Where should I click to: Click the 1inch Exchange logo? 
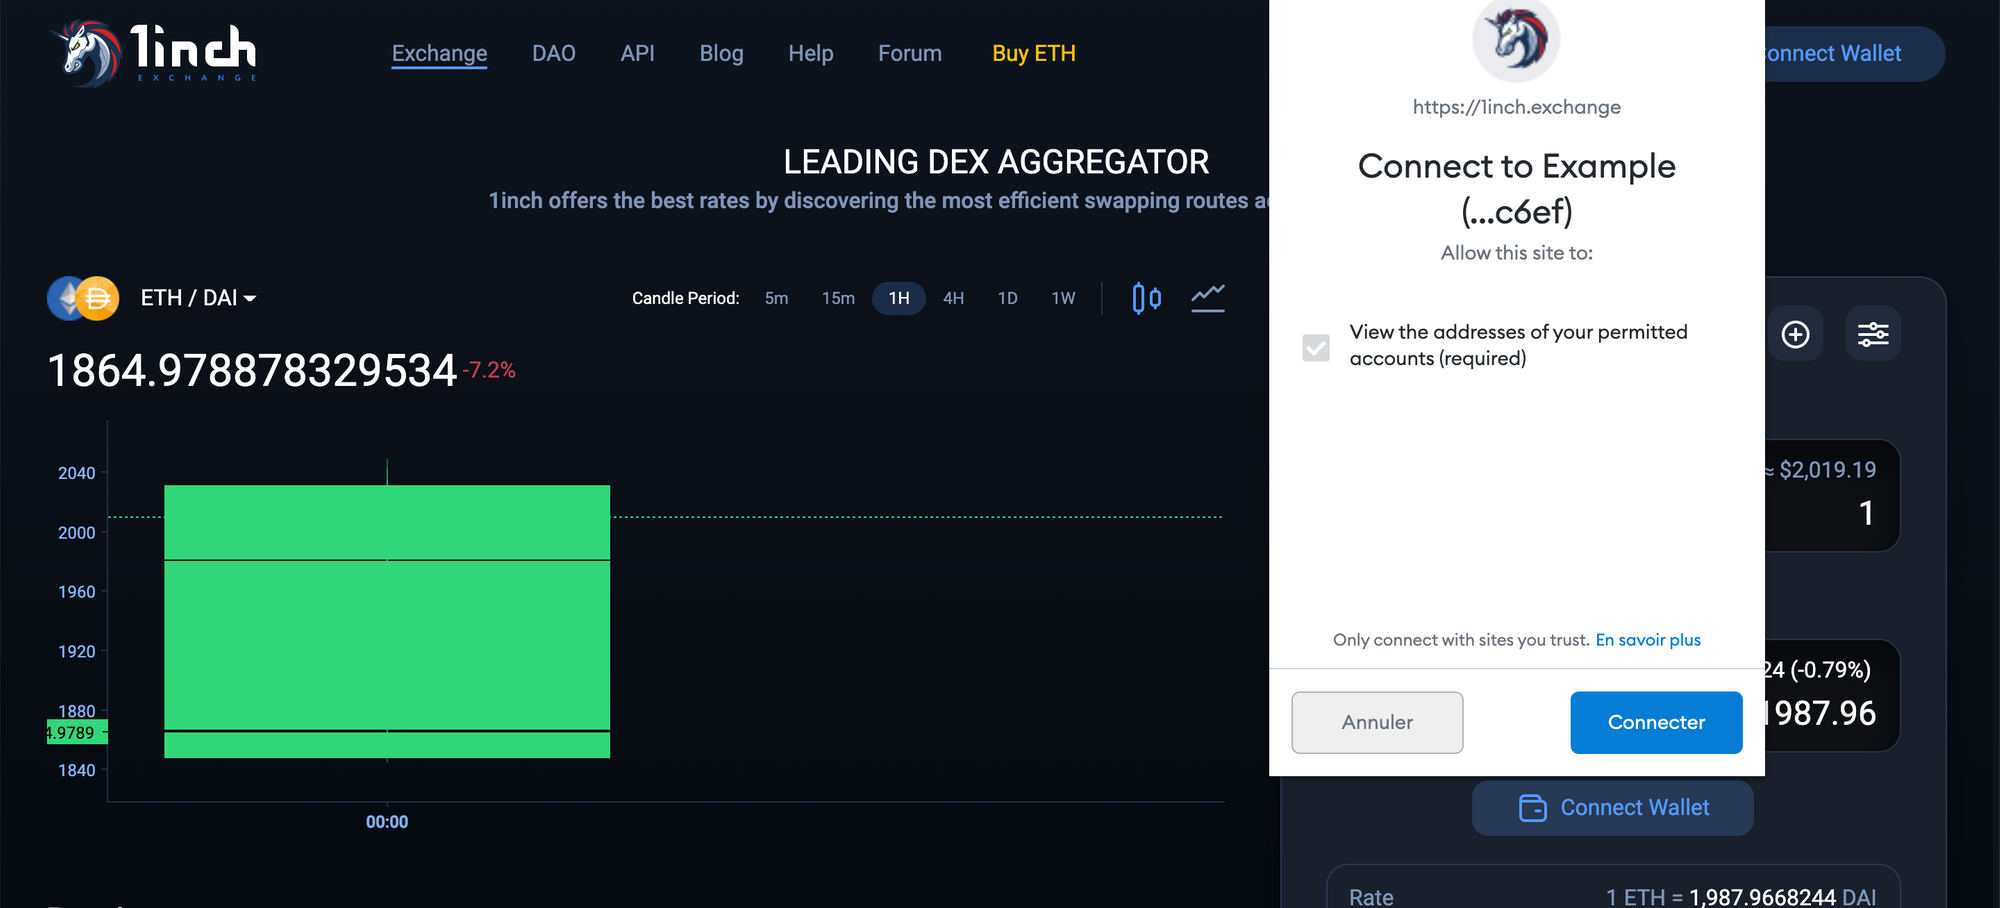tap(156, 53)
